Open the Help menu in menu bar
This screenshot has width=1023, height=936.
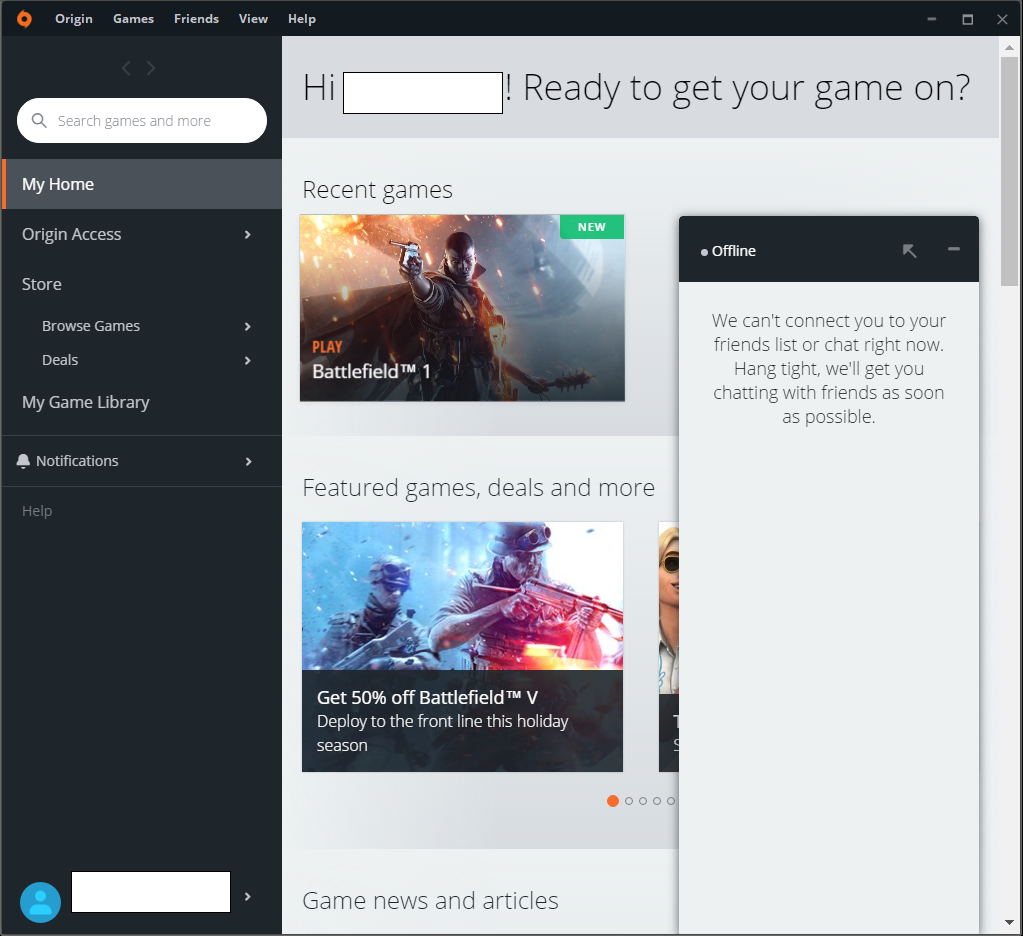pos(302,19)
